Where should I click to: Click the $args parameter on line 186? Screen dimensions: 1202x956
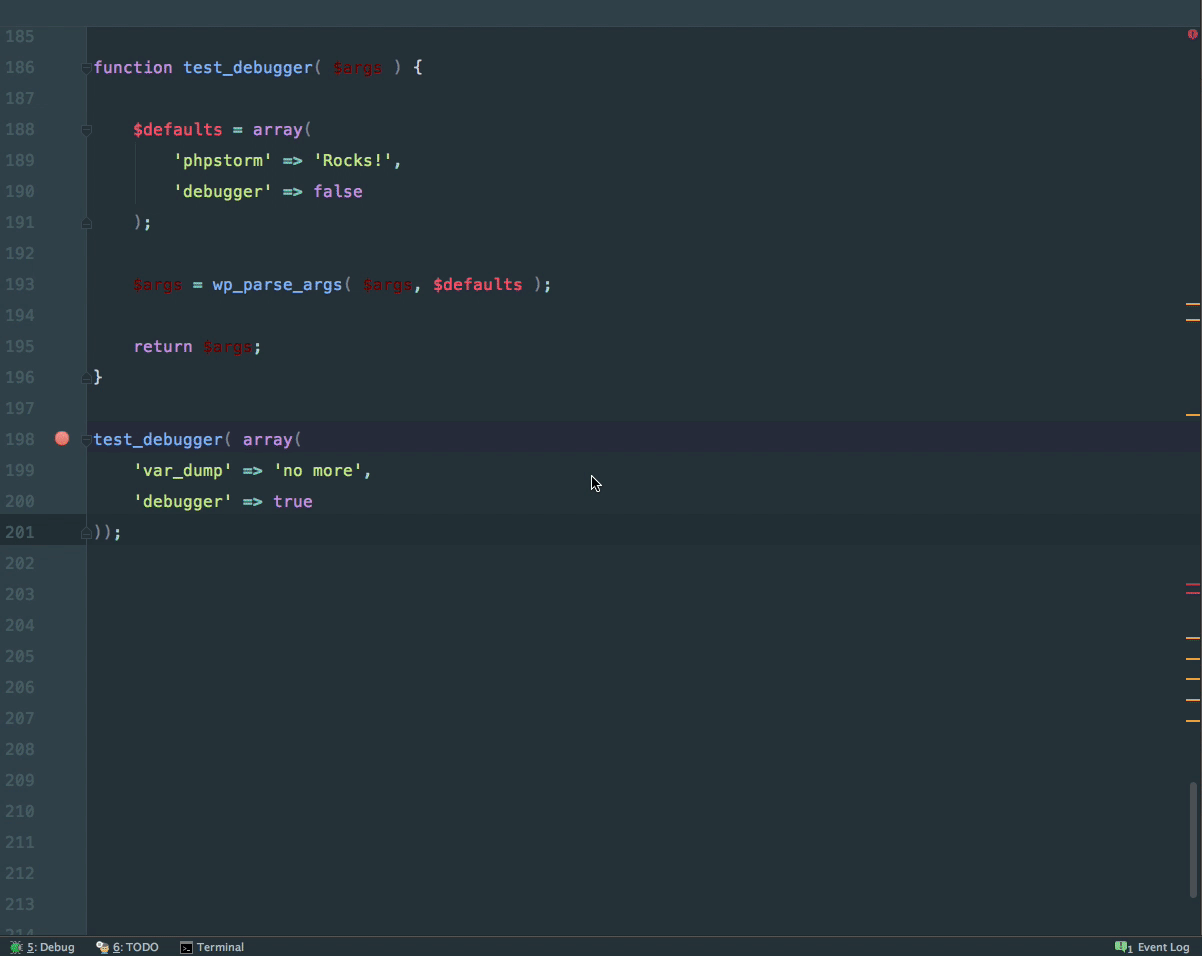click(358, 67)
